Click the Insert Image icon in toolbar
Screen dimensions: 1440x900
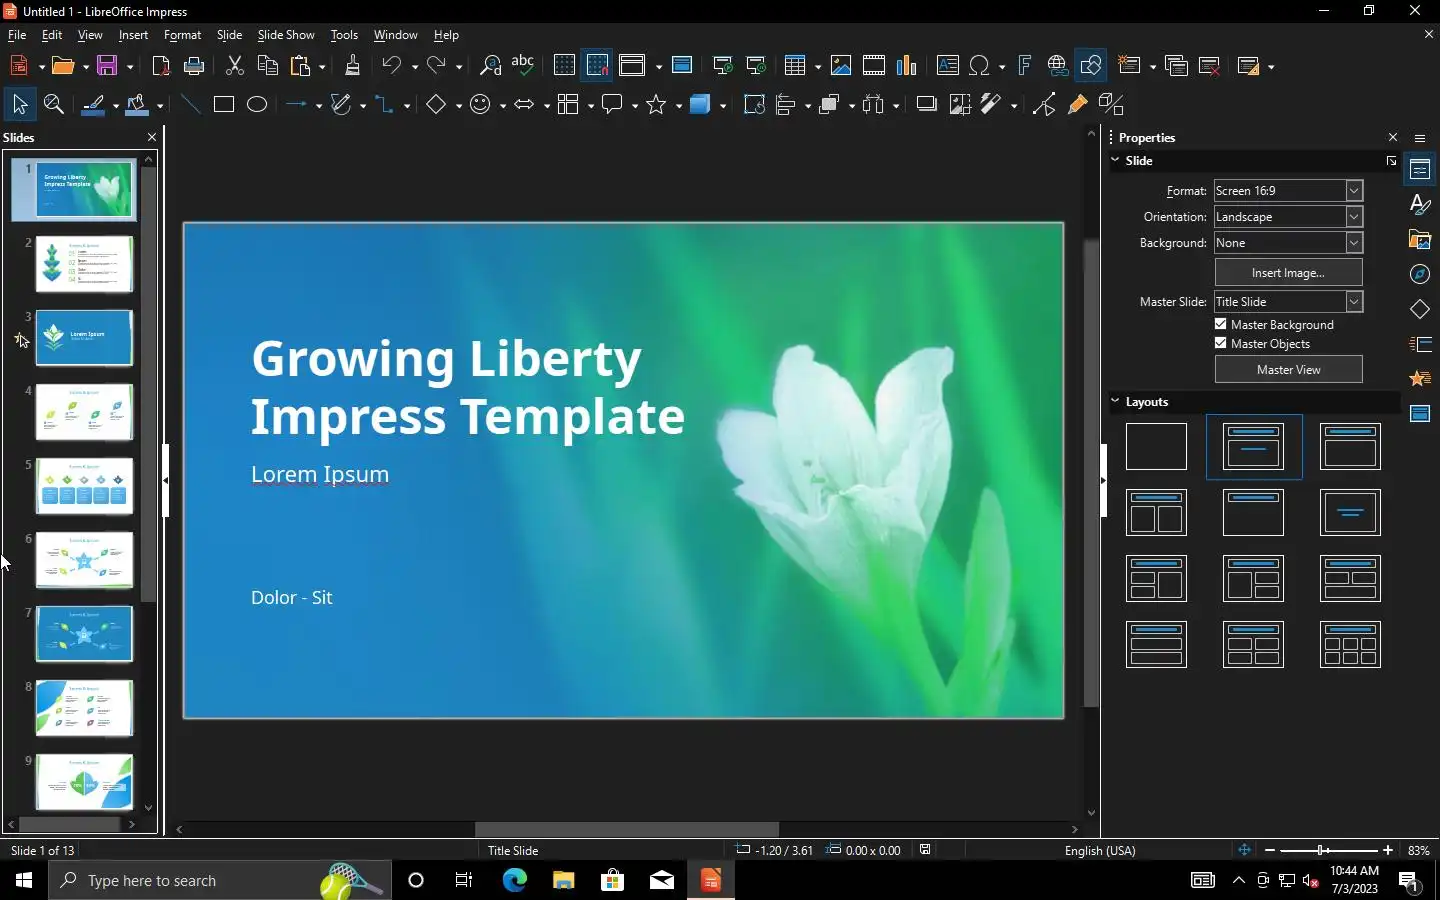point(841,66)
